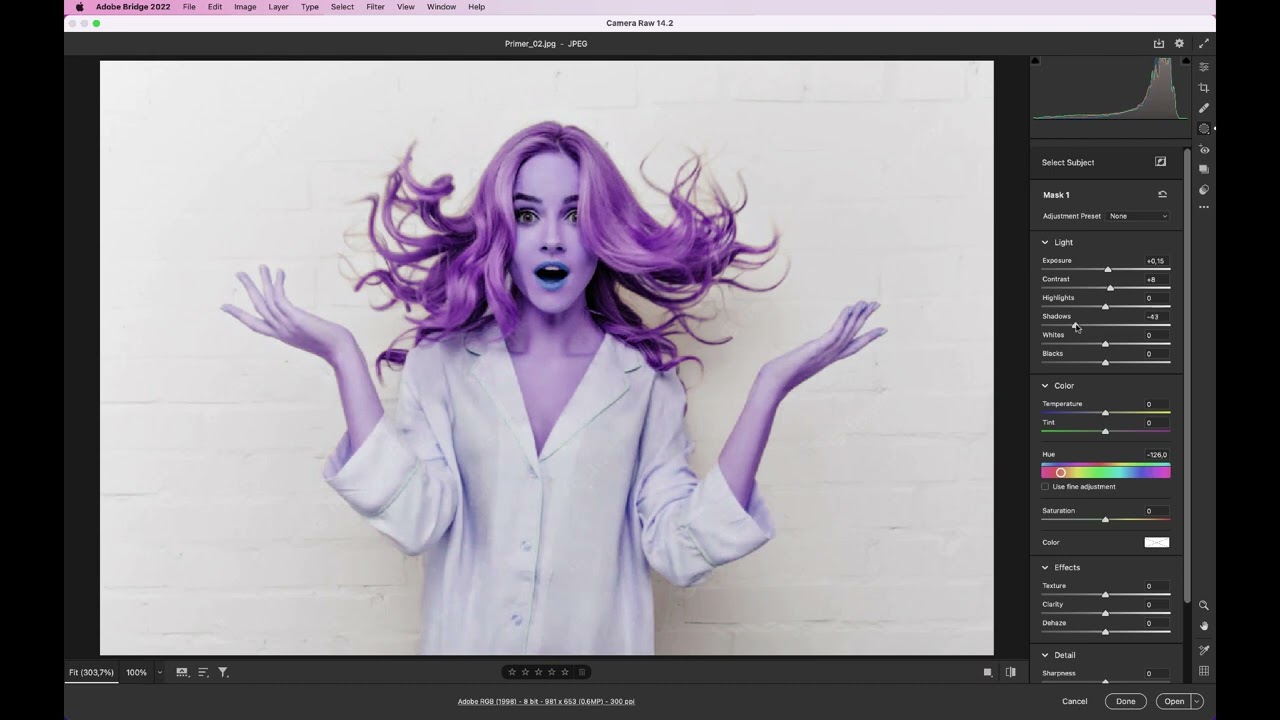Click the Hue color strip marker

pyautogui.click(x=1061, y=471)
